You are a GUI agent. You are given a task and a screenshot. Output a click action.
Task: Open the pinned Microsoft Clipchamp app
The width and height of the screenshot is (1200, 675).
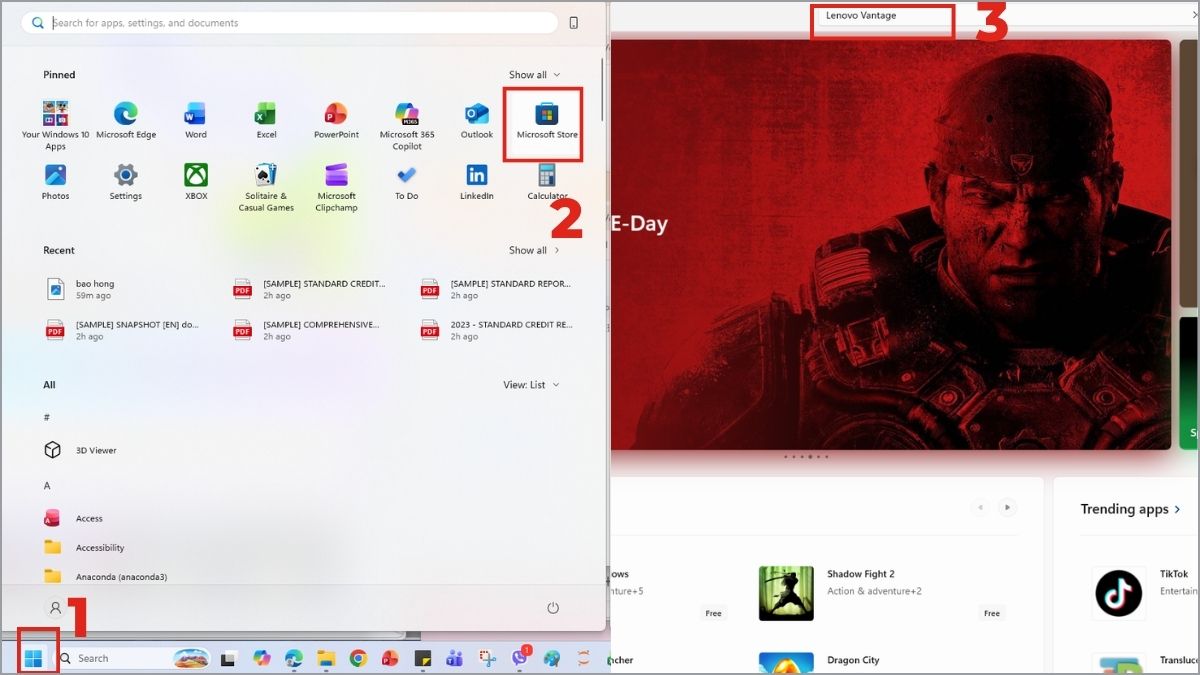tap(336, 187)
